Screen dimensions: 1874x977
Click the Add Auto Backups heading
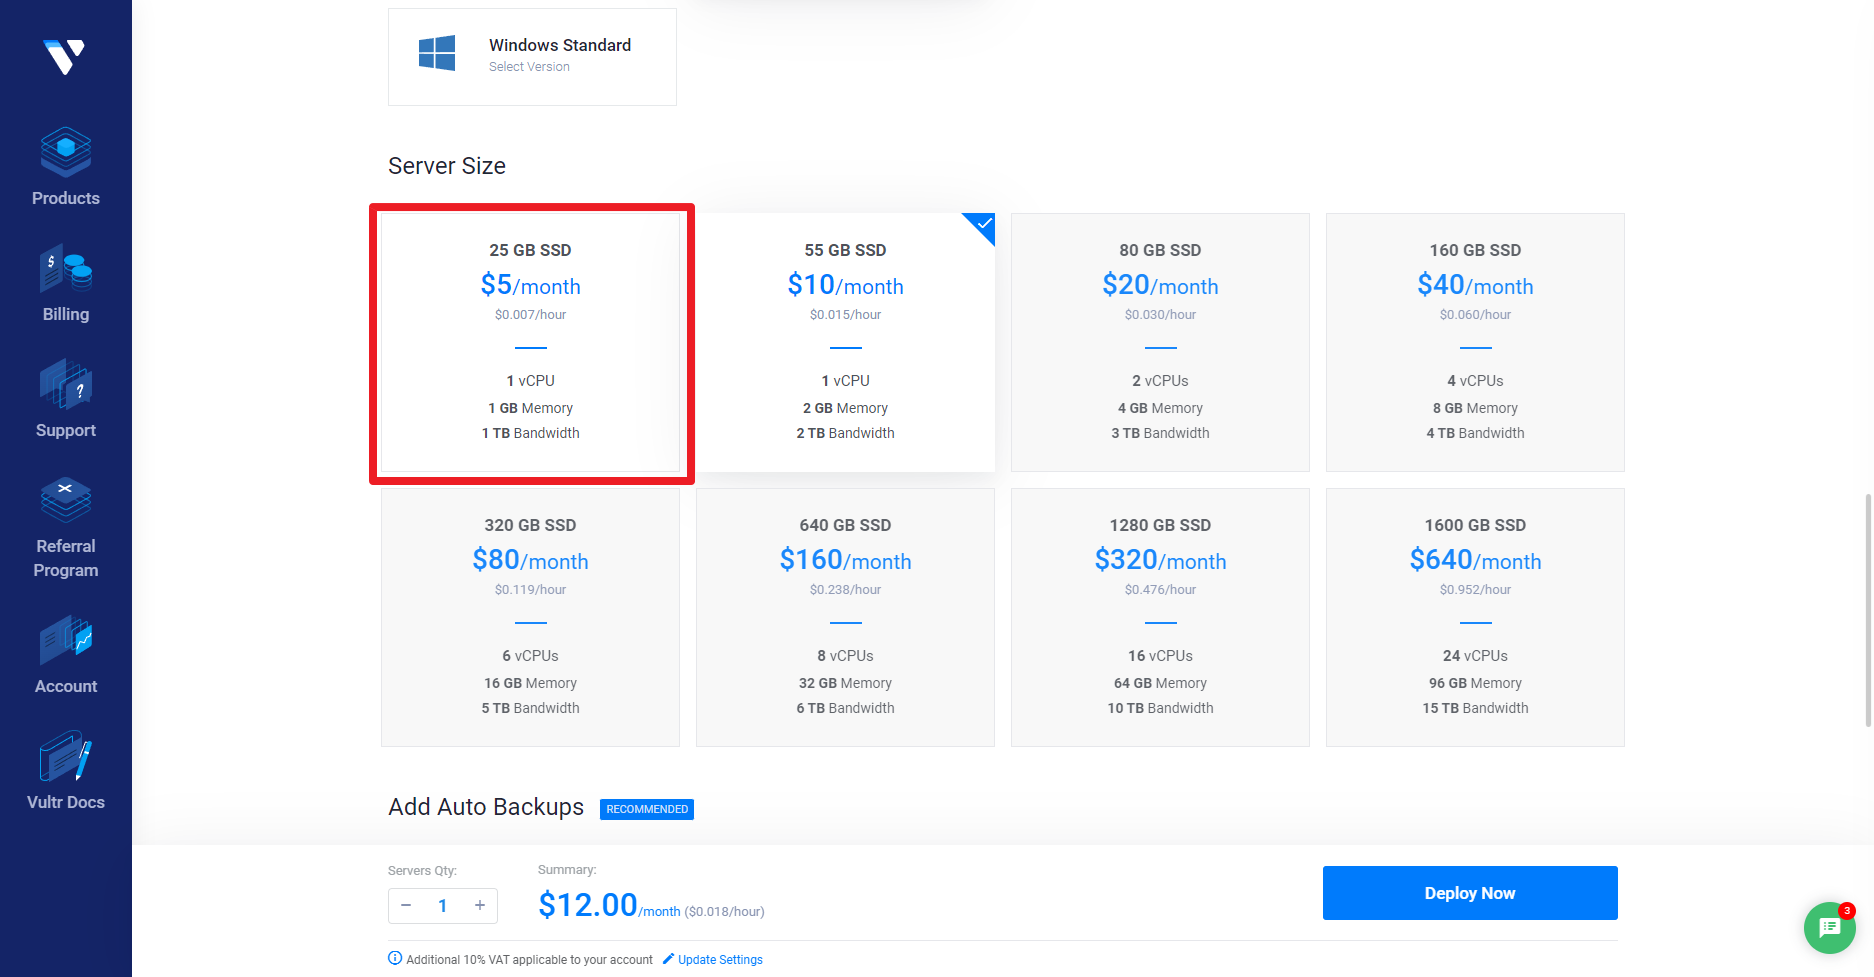coord(486,807)
